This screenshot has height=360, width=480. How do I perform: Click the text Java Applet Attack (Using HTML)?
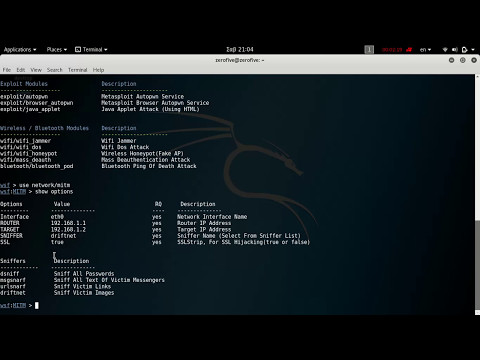tap(150, 109)
